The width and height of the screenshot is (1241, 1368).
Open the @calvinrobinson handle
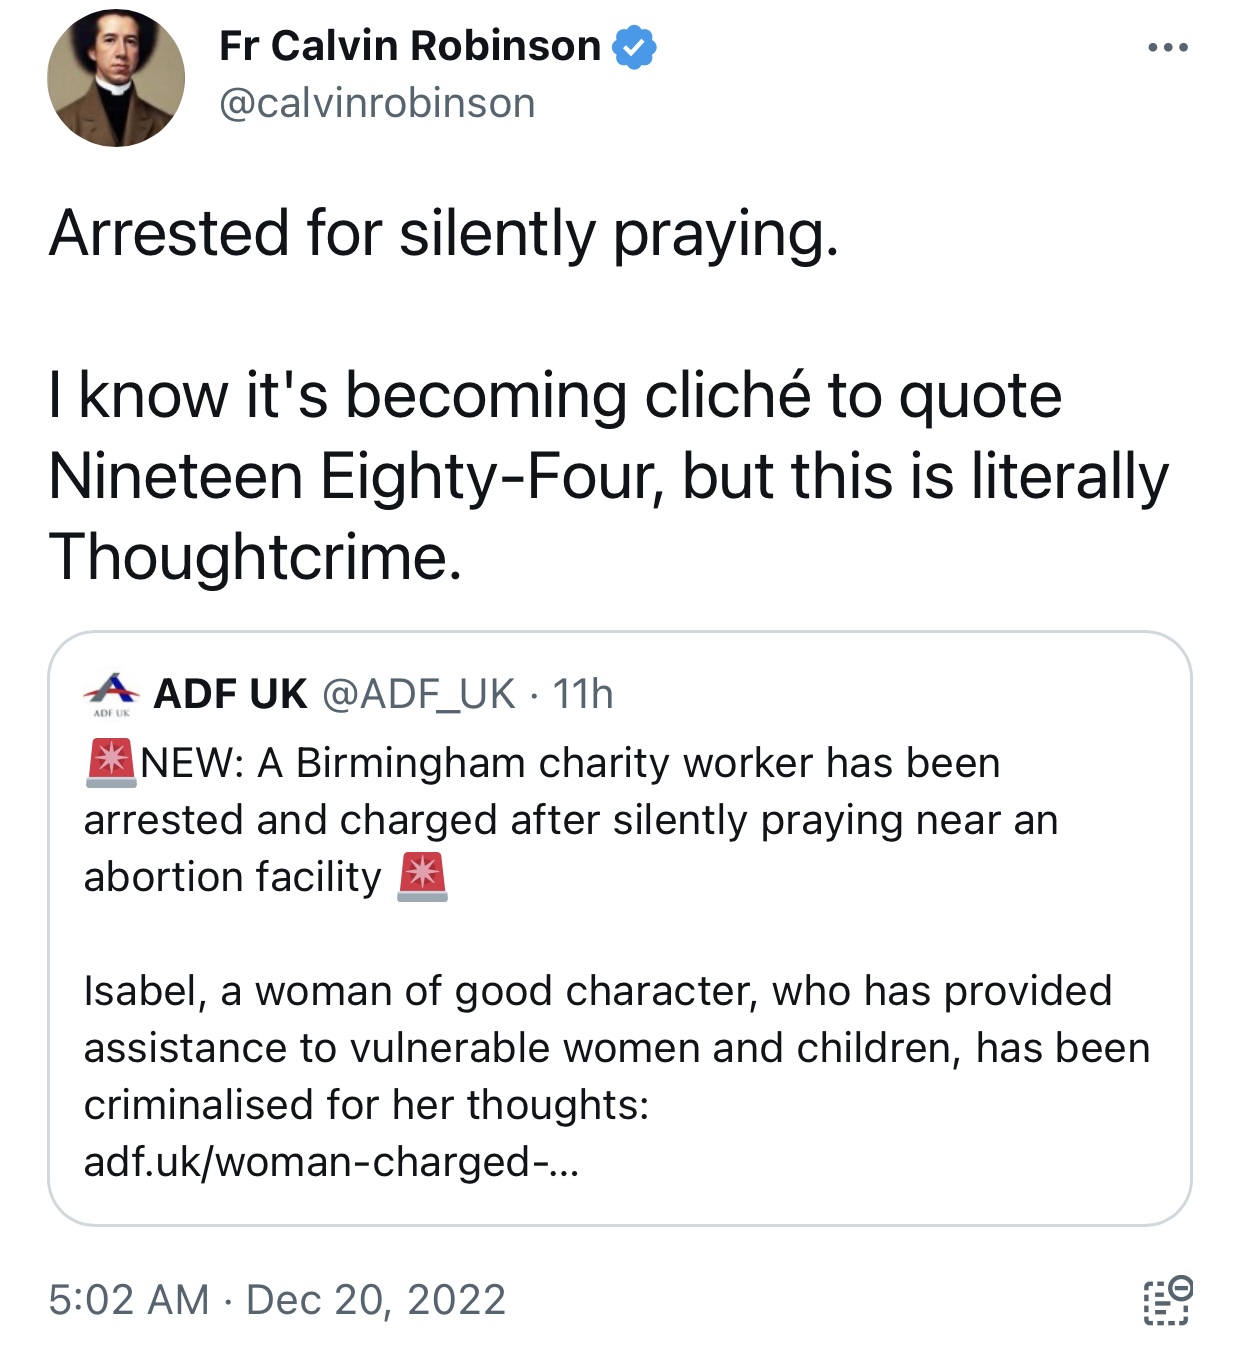[x=377, y=103]
